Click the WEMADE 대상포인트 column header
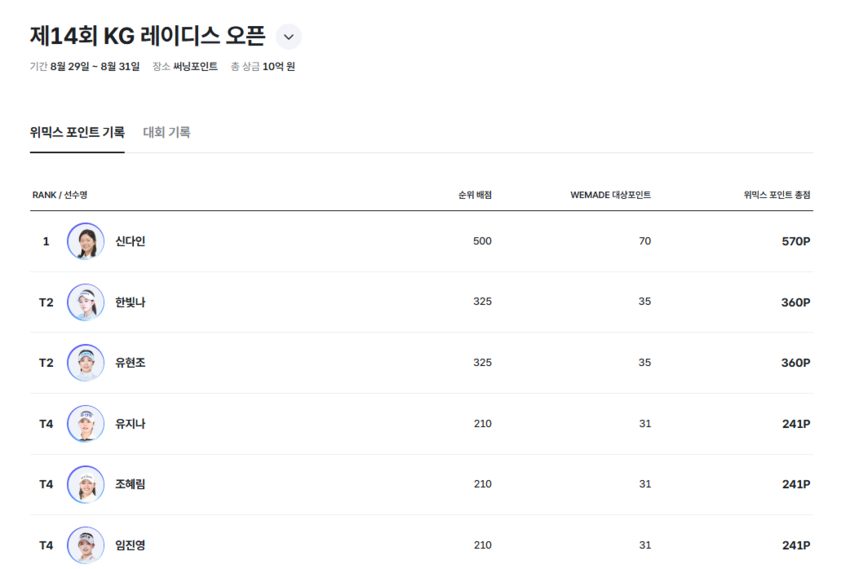Image resolution: width=850 pixels, height=569 pixels. pos(610,195)
